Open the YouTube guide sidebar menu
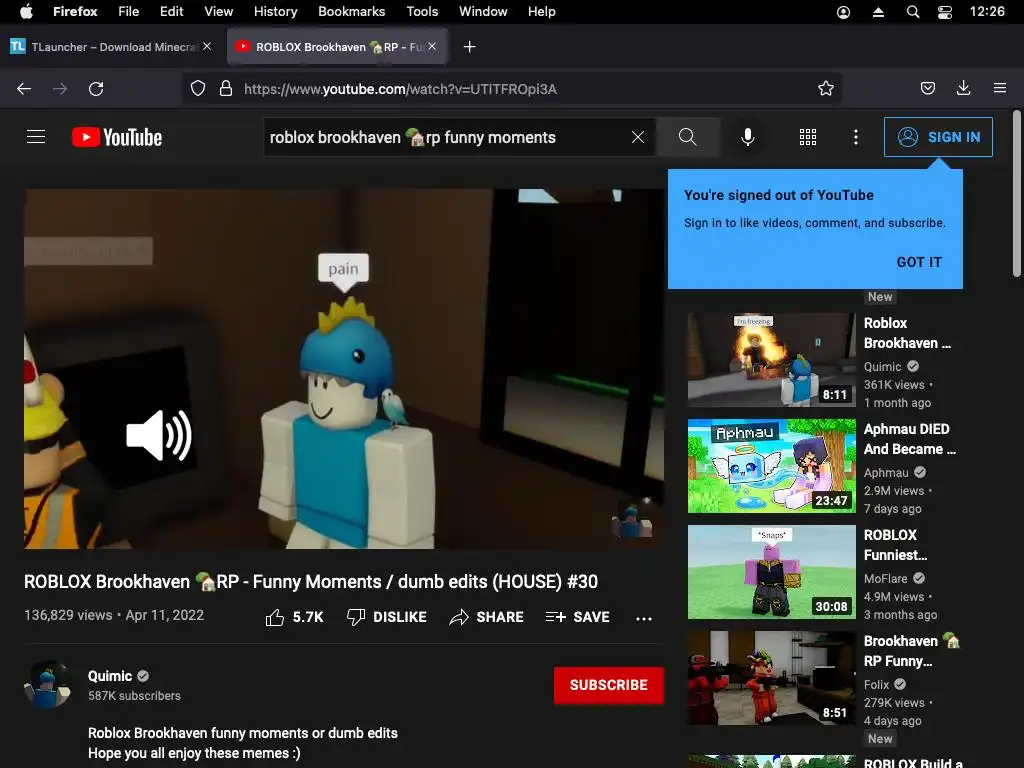This screenshot has width=1024, height=768. tap(36, 137)
